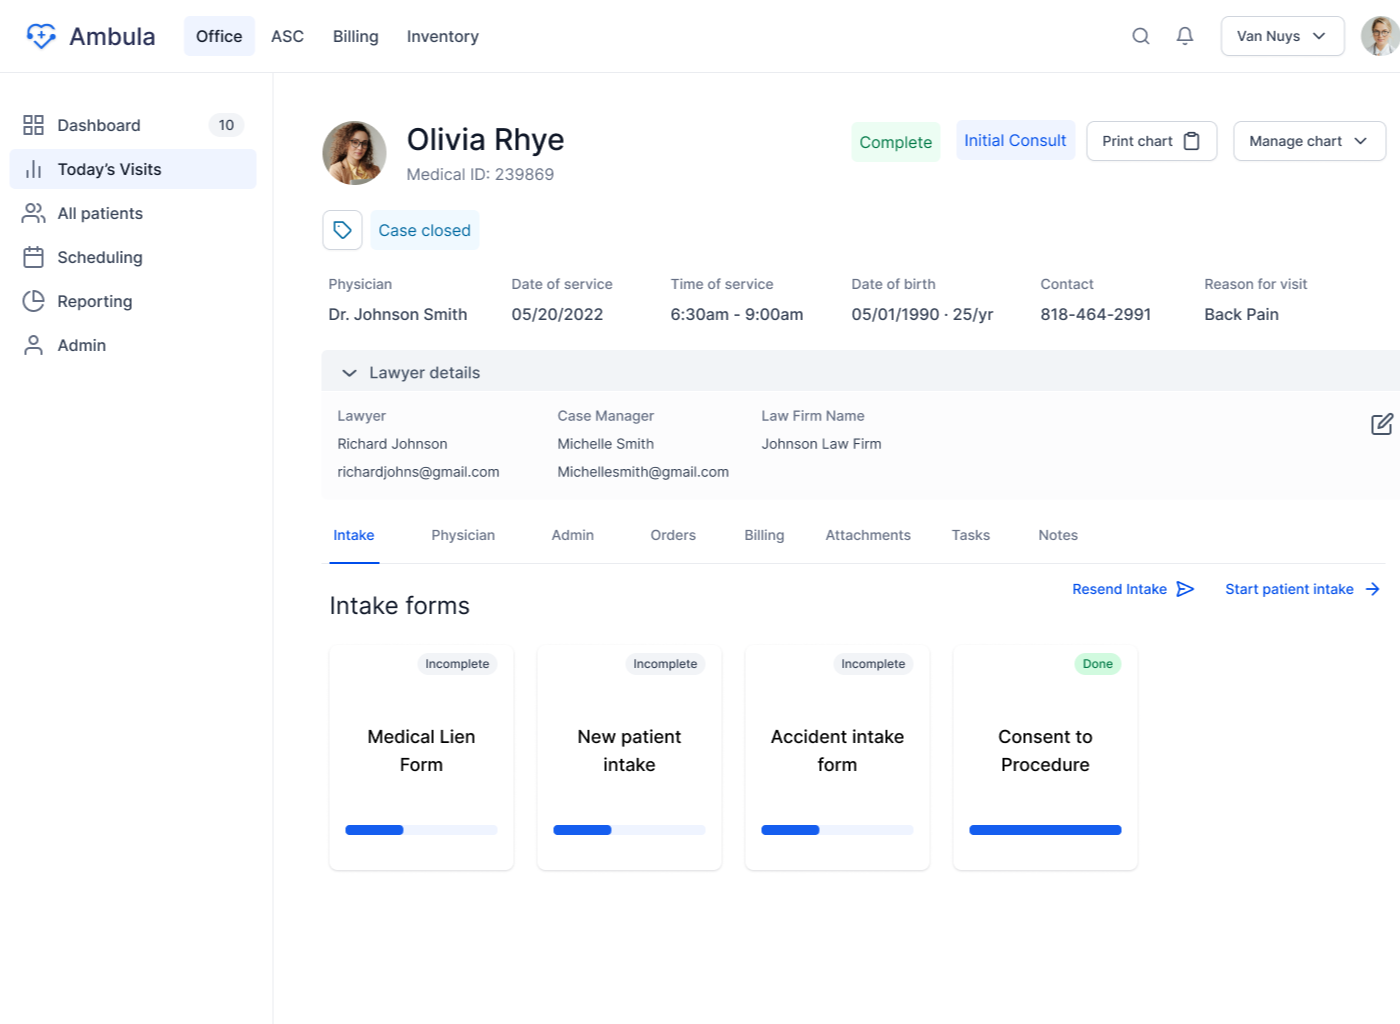Open All patients via the people icon

pos(32,213)
